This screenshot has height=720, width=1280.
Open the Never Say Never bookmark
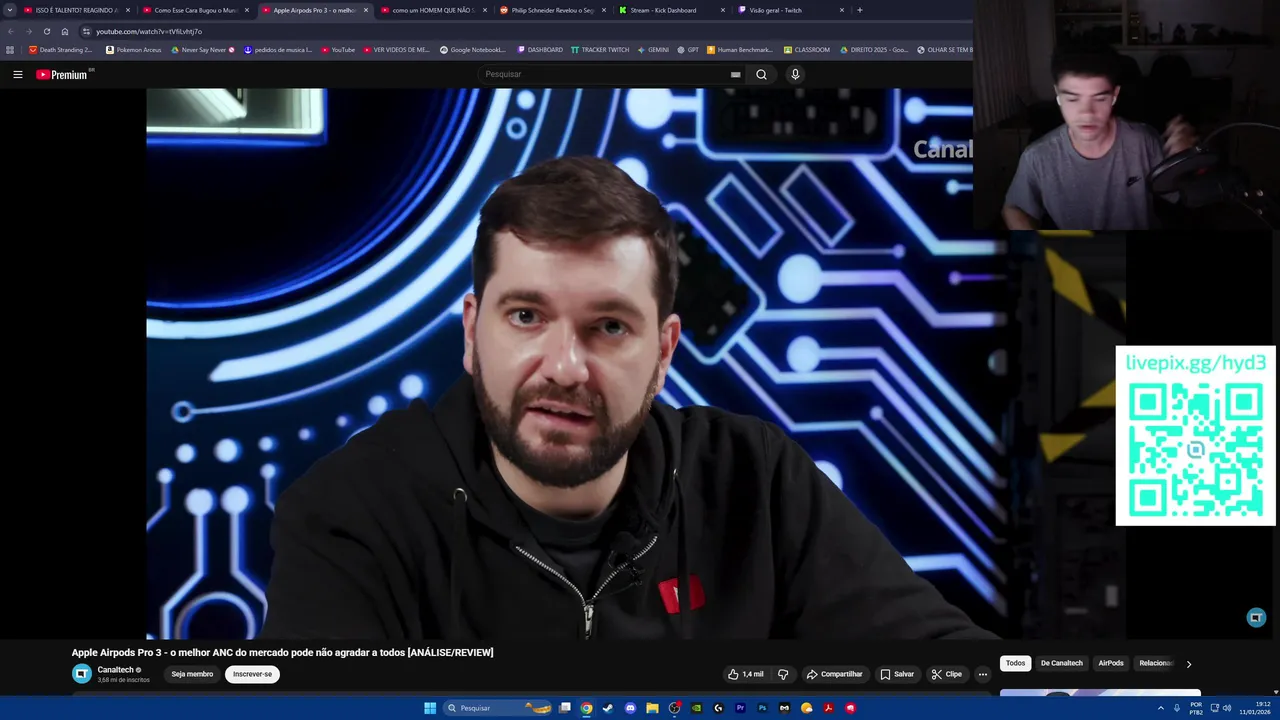pyautogui.click(x=203, y=49)
